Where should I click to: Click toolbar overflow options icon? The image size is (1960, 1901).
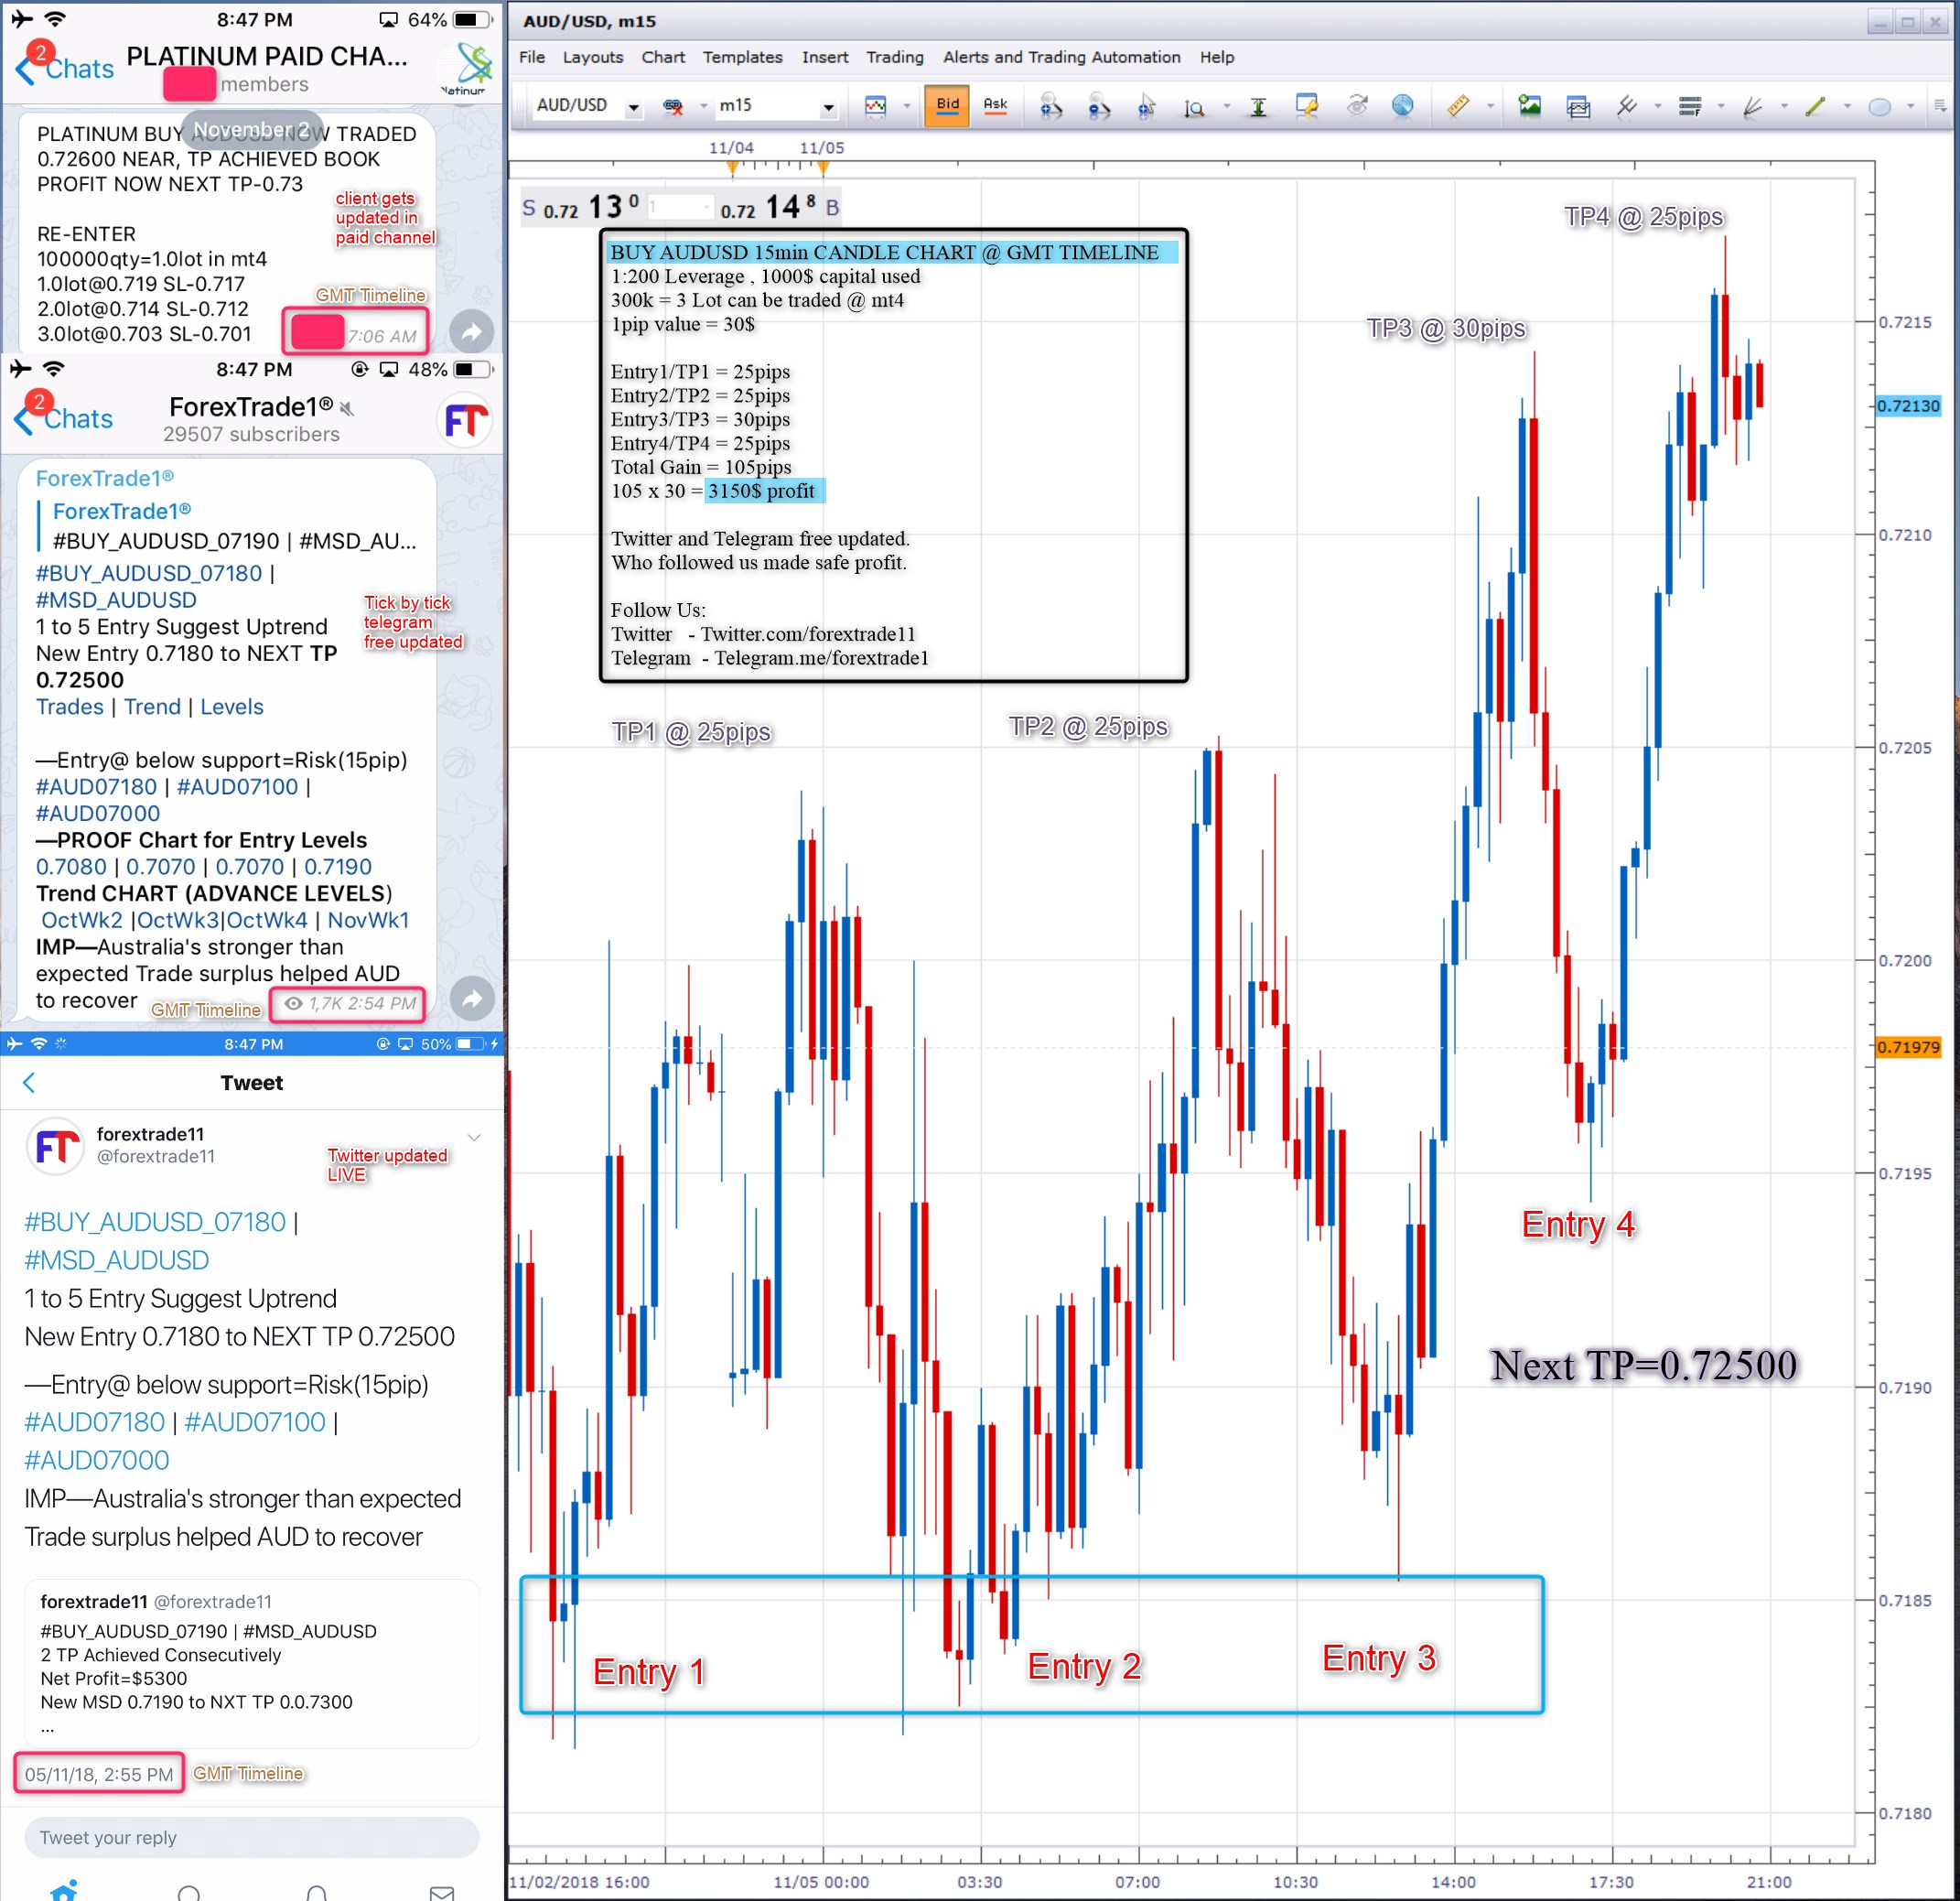pyautogui.click(x=1941, y=106)
